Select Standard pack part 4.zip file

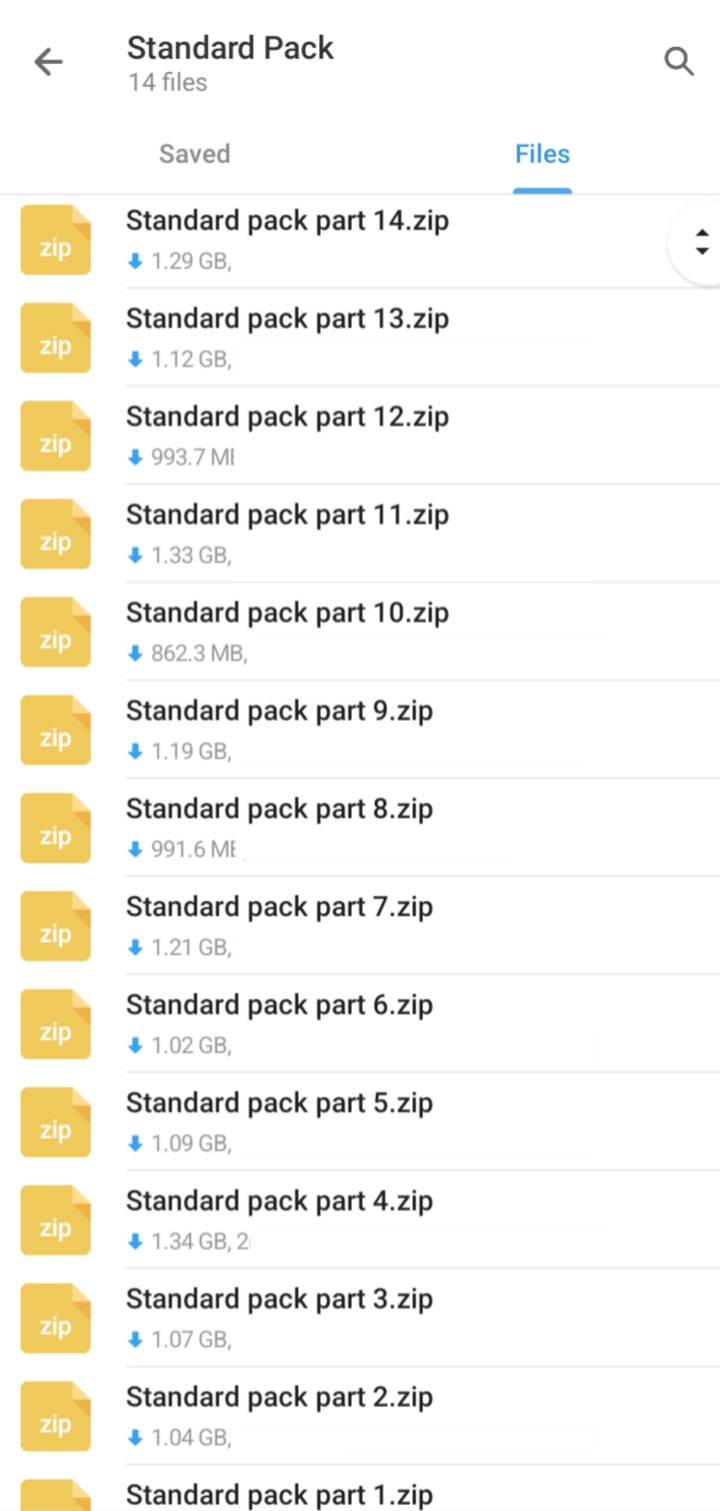click(279, 1201)
